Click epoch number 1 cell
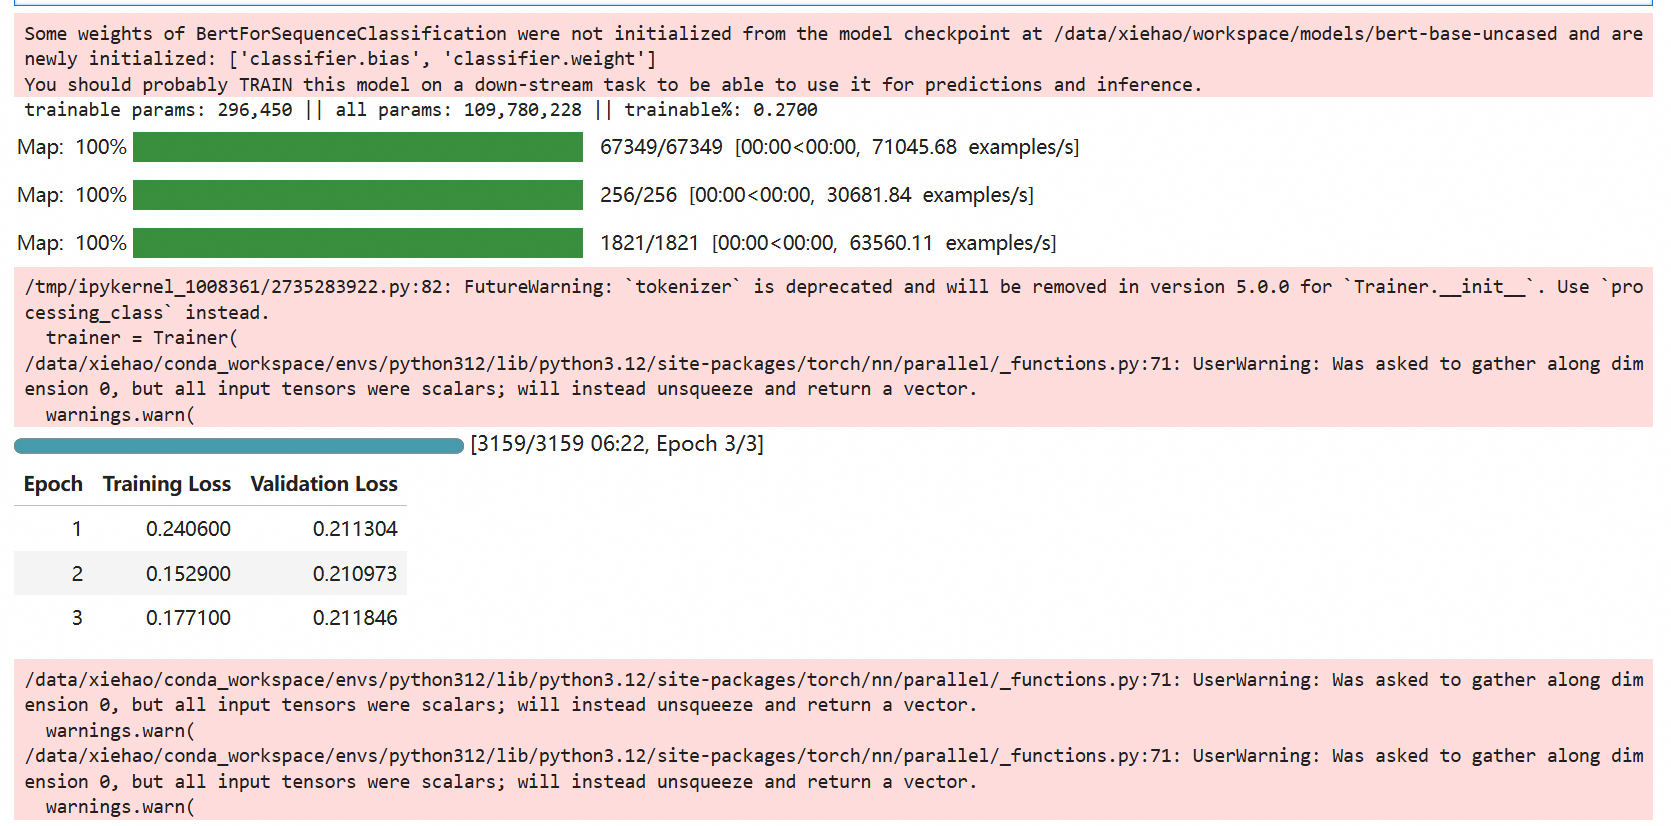The width and height of the screenshot is (1671, 826). (x=76, y=529)
